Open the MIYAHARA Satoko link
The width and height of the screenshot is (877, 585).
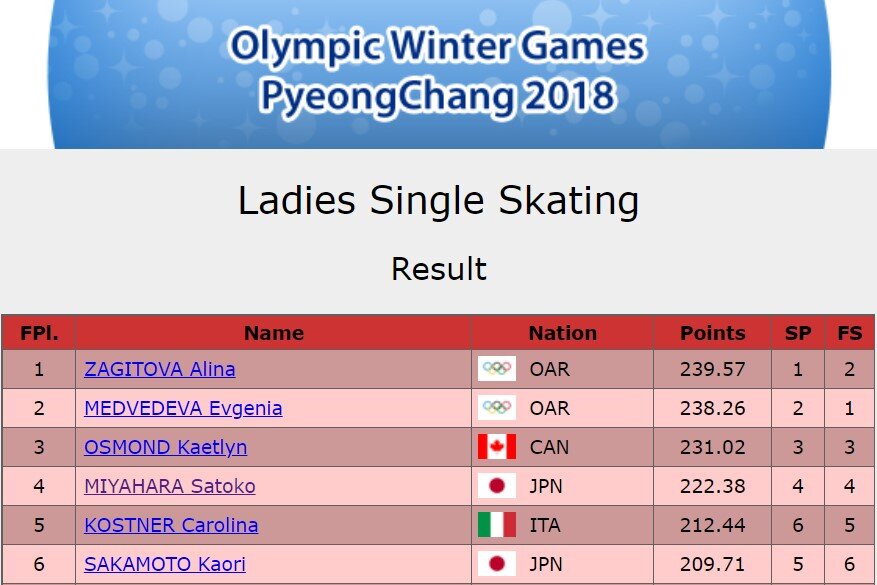(x=170, y=486)
